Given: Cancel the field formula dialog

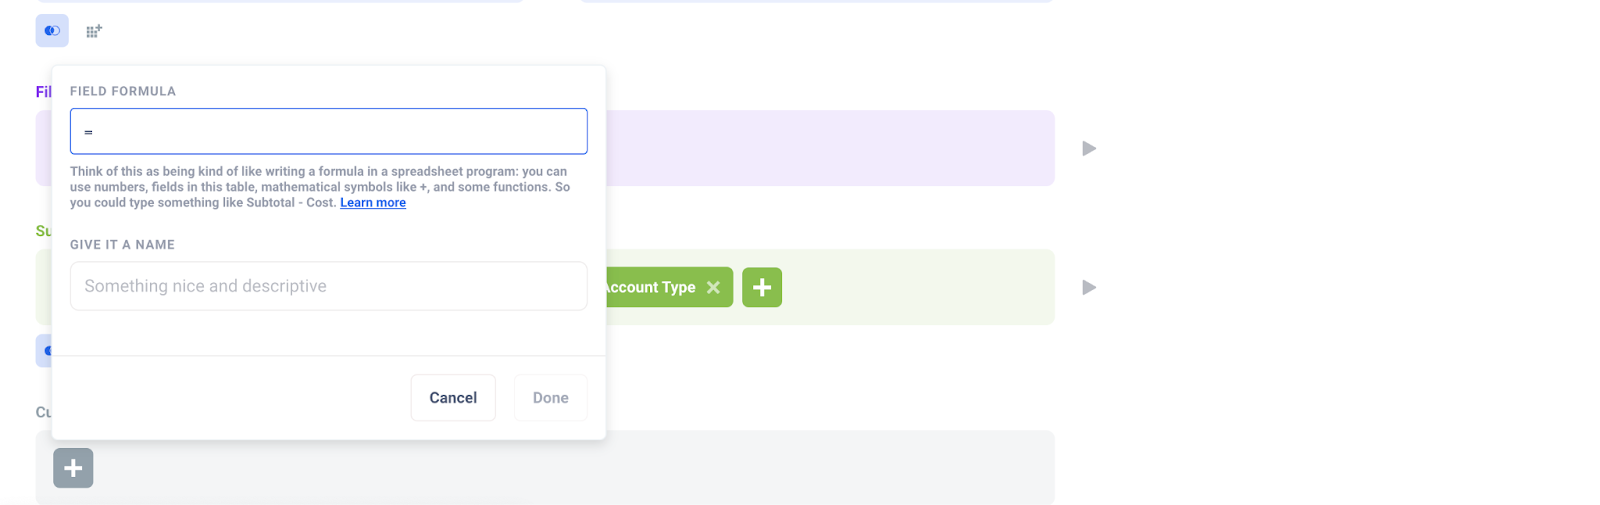Looking at the screenshot, I should pos(453,398).
